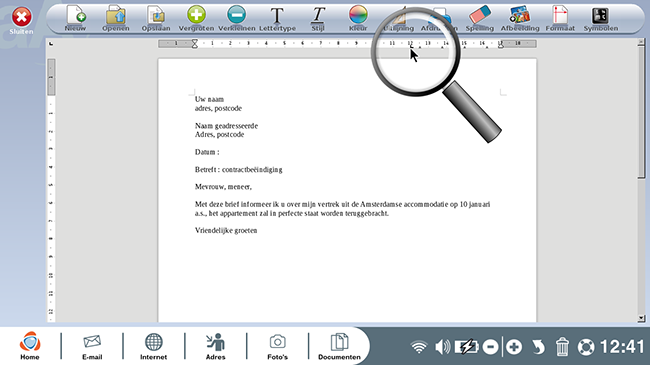This screenshot has width=650, height=365.
Task: Insert an Afbeelding picture
Action: (520, 18)
